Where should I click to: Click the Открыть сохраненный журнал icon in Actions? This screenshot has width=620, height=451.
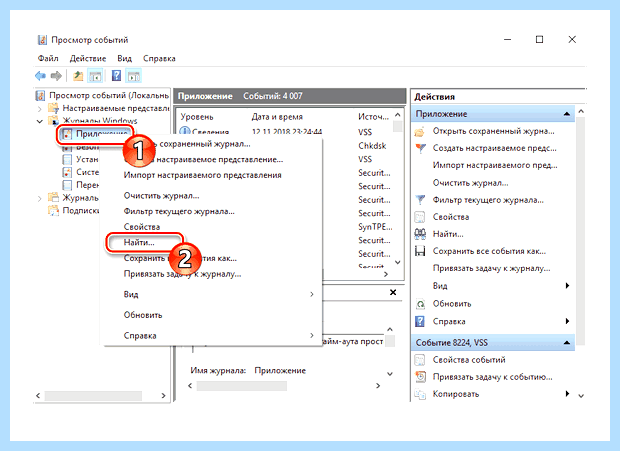420,131
